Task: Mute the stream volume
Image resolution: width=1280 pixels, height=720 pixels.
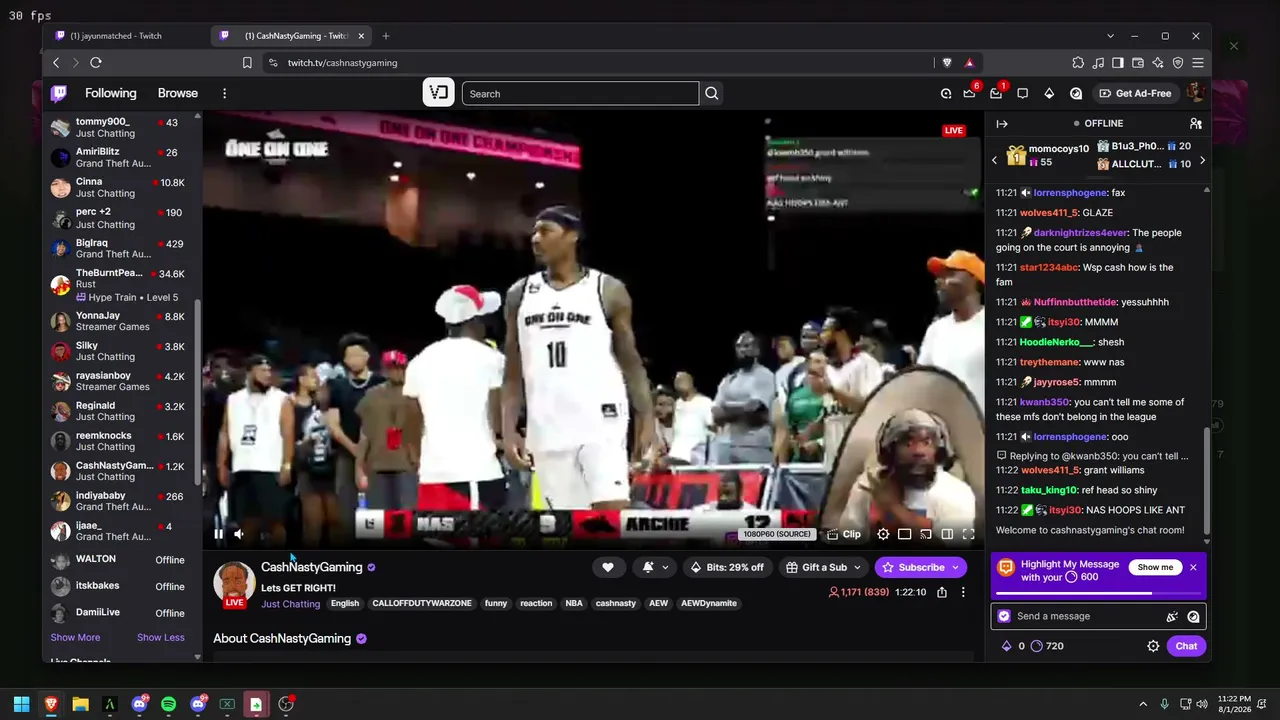Action: pyautogui.click(x=239, y=534)
